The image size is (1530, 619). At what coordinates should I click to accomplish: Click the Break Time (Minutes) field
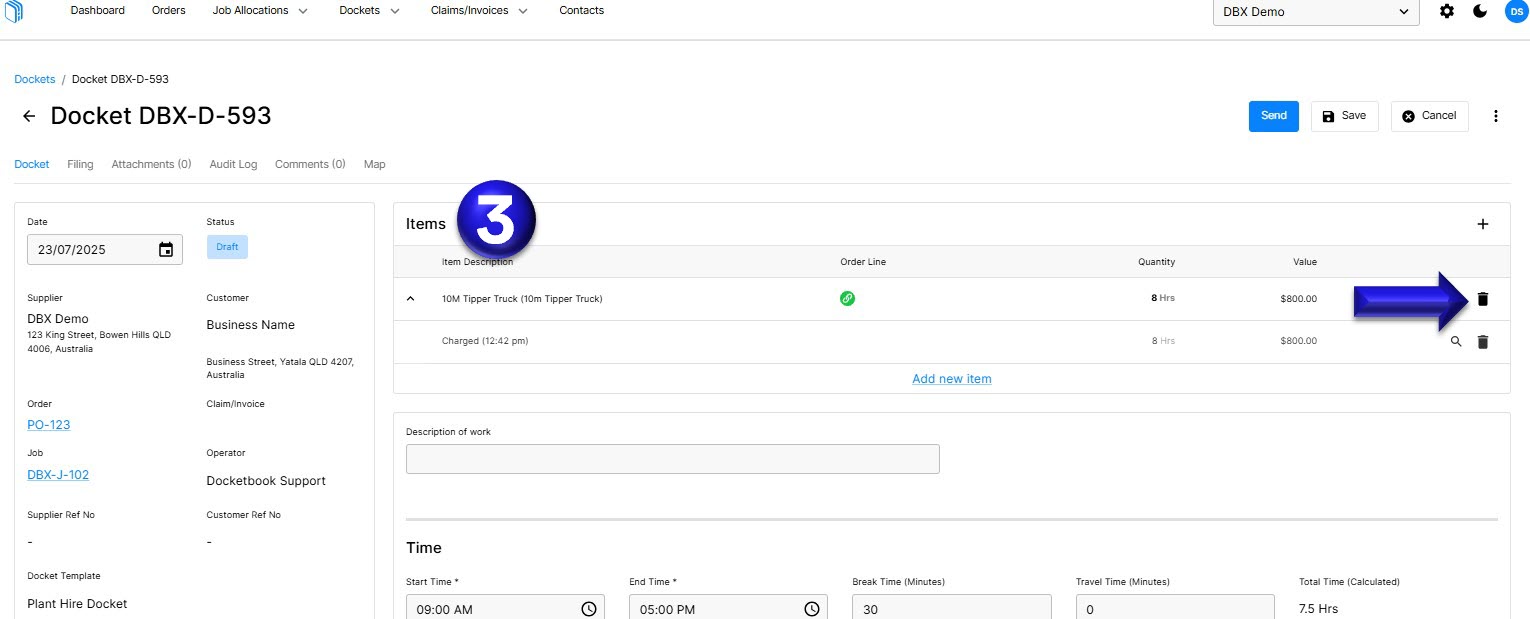click(x=952, y=607)
